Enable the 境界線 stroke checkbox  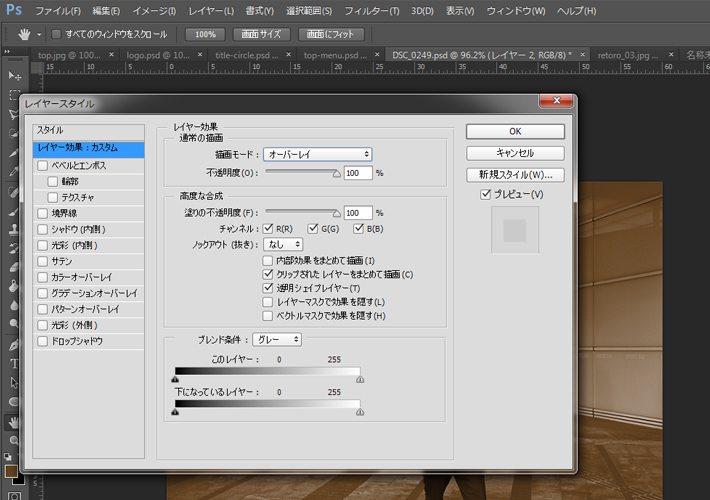(x=43, y=213)
